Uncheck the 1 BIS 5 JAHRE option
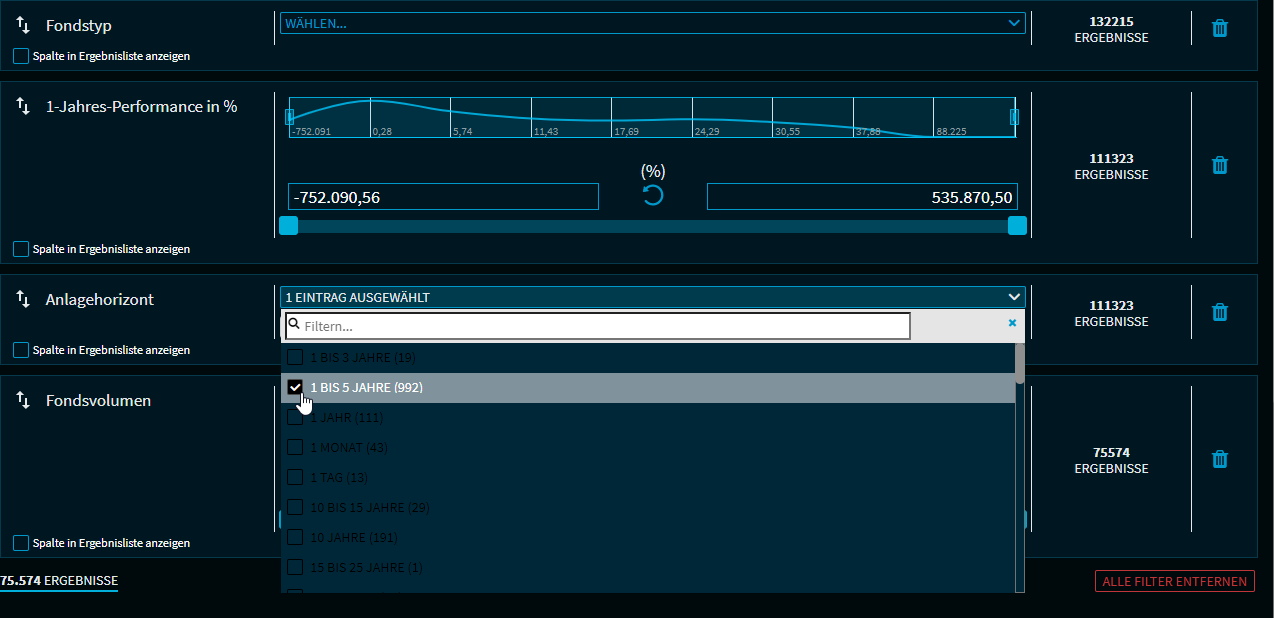 coord(295,388)
